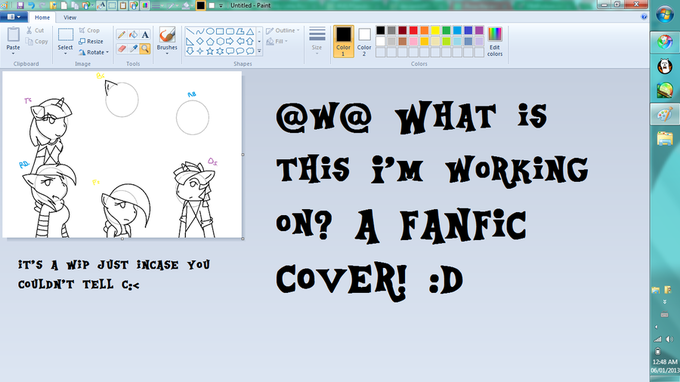Choose the Six-point star shape

point(220,51)
